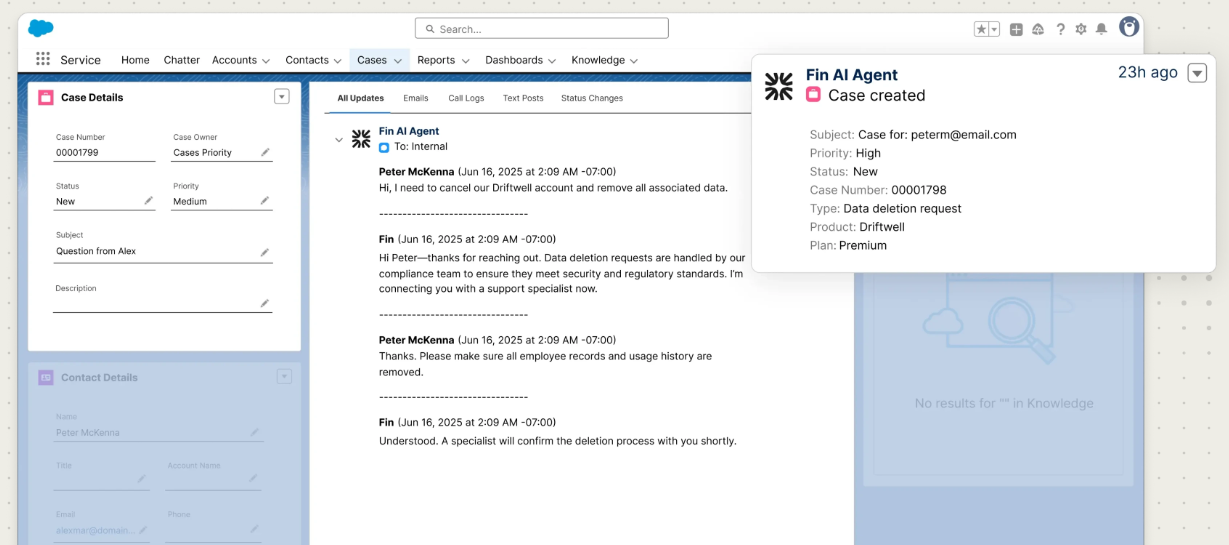Open the Setup gear icon
1229x545 pixels.
coord(1081,29)
